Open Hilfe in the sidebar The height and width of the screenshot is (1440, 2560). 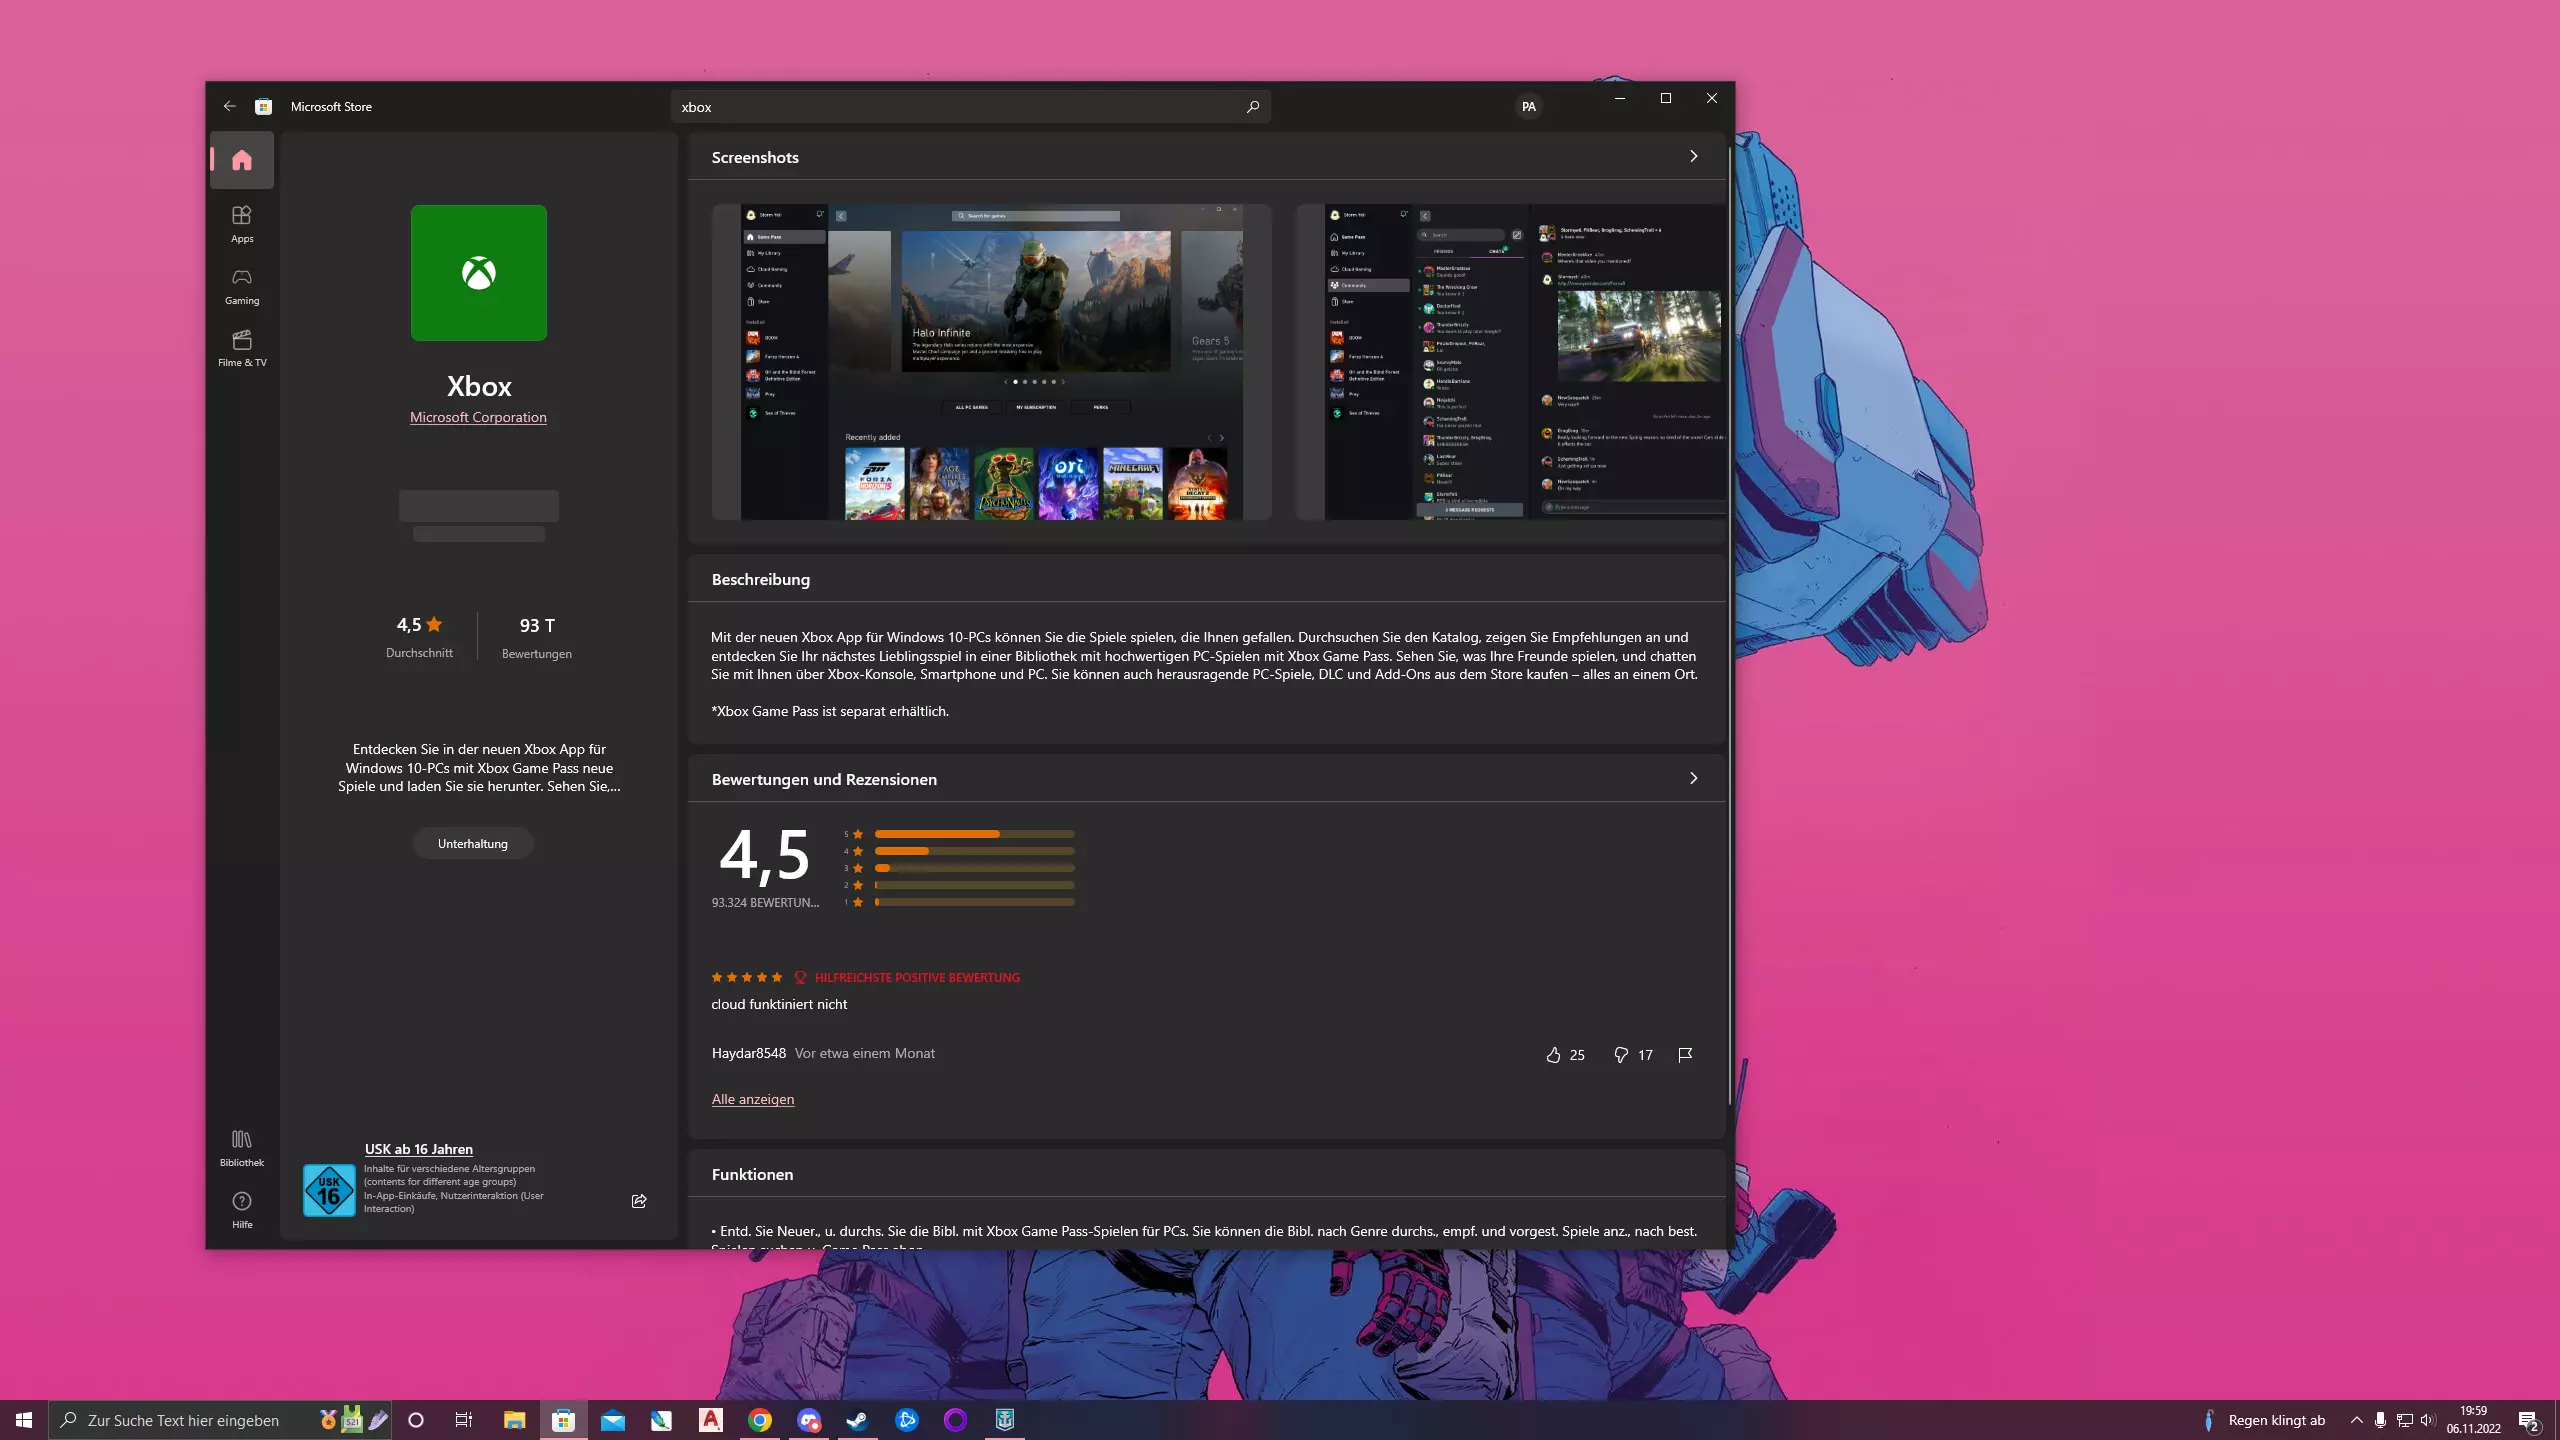(x=242, y=1210)
